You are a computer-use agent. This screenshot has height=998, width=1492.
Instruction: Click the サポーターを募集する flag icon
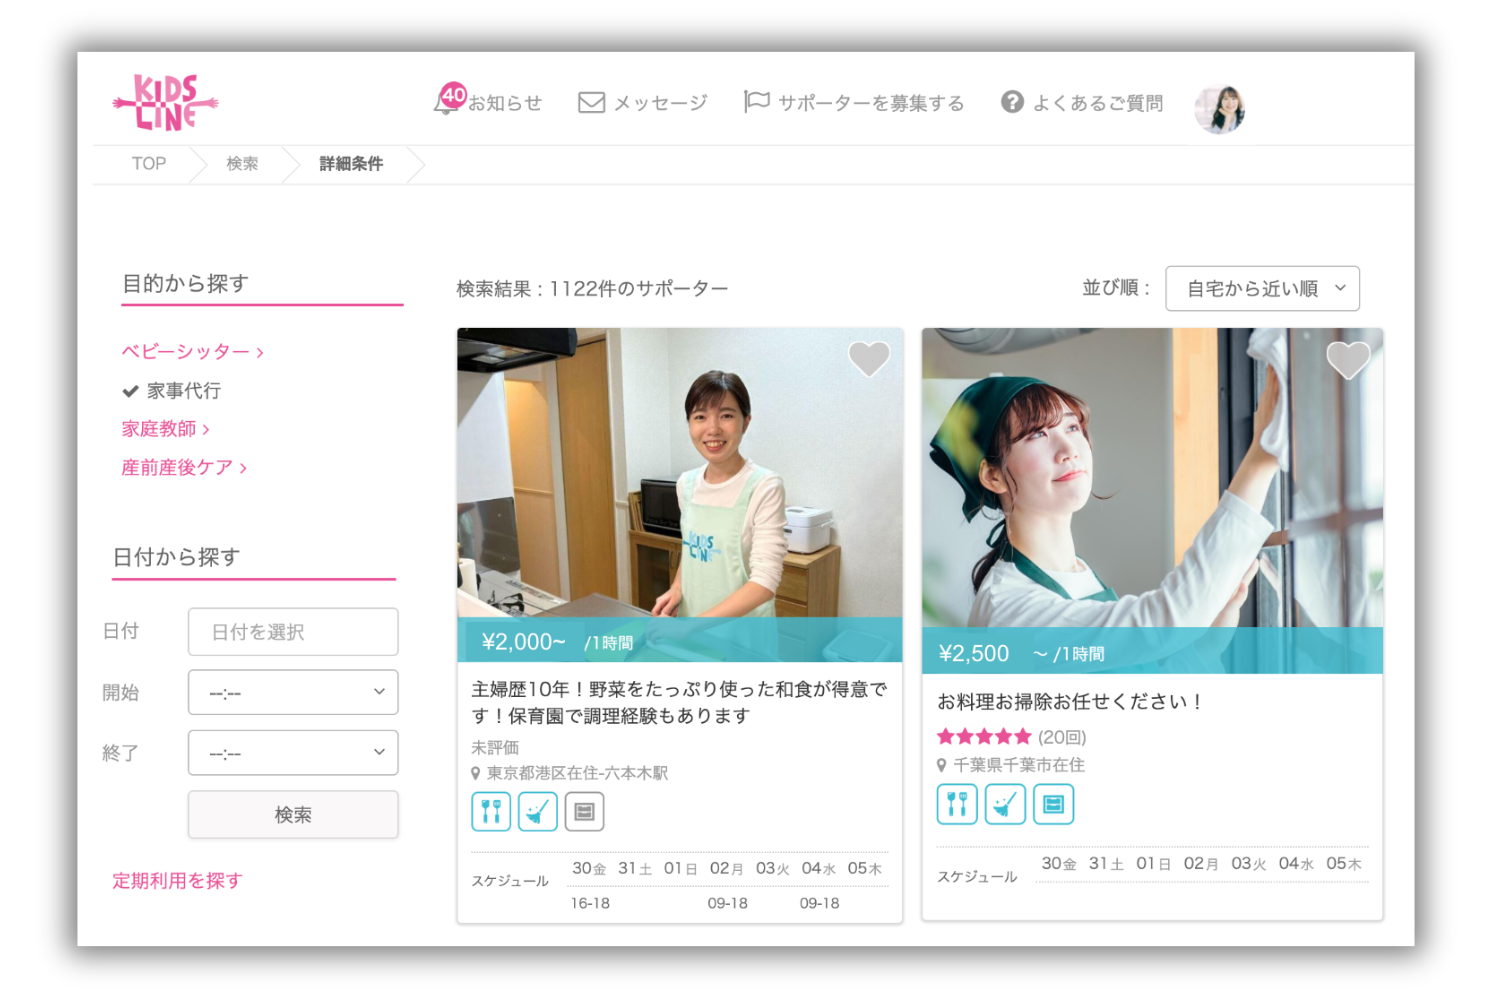pos(756,102)
